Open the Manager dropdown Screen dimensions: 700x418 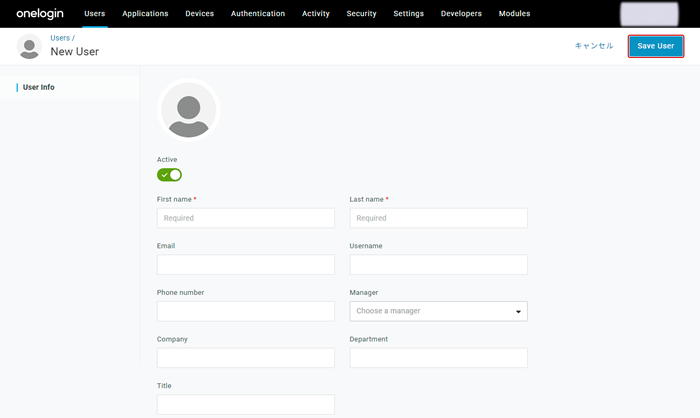point(438,311)
